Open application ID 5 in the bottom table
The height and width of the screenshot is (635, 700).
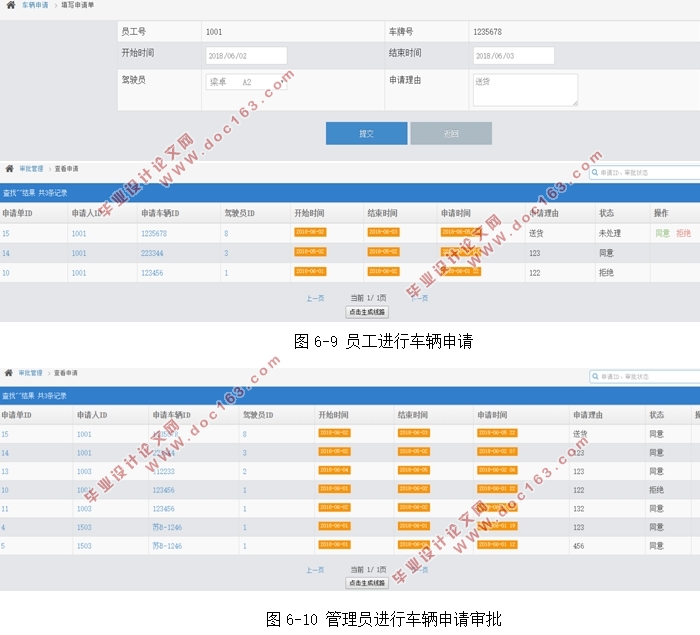point(3,546)
